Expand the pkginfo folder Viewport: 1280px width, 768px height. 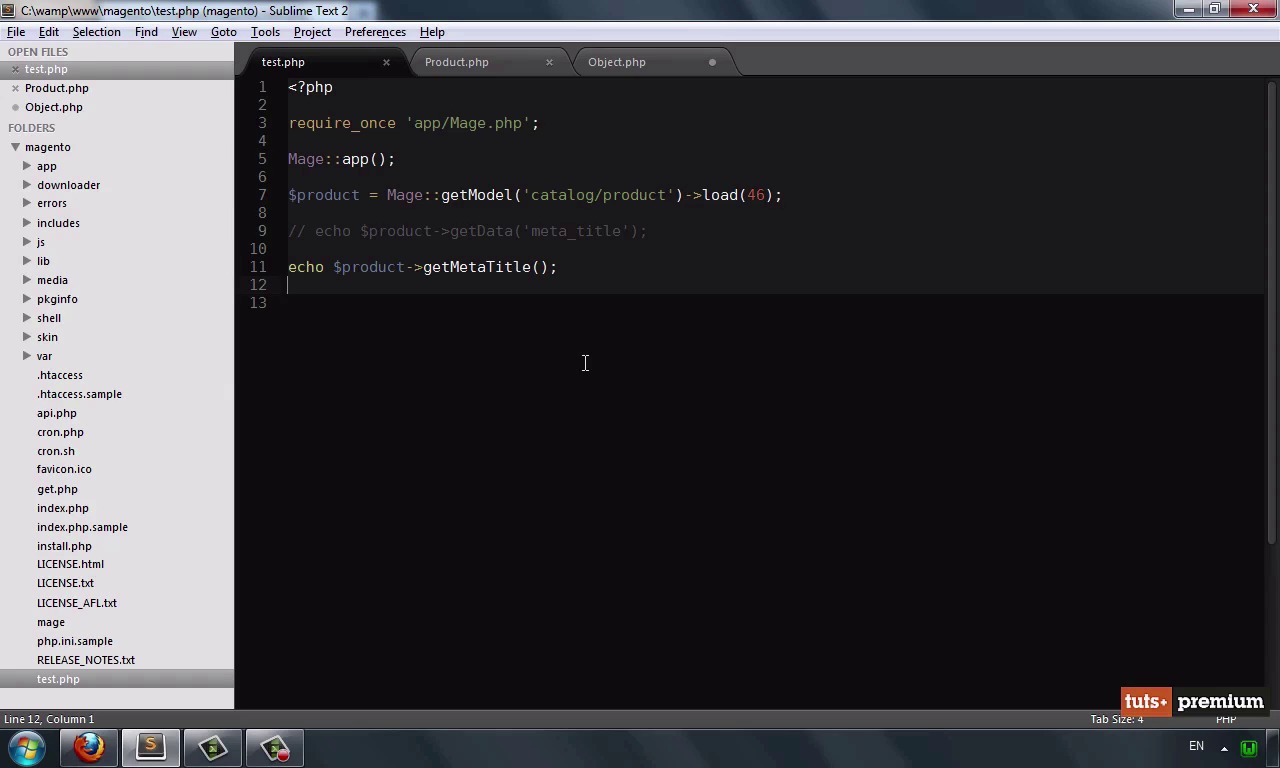[x=27, y=299]
